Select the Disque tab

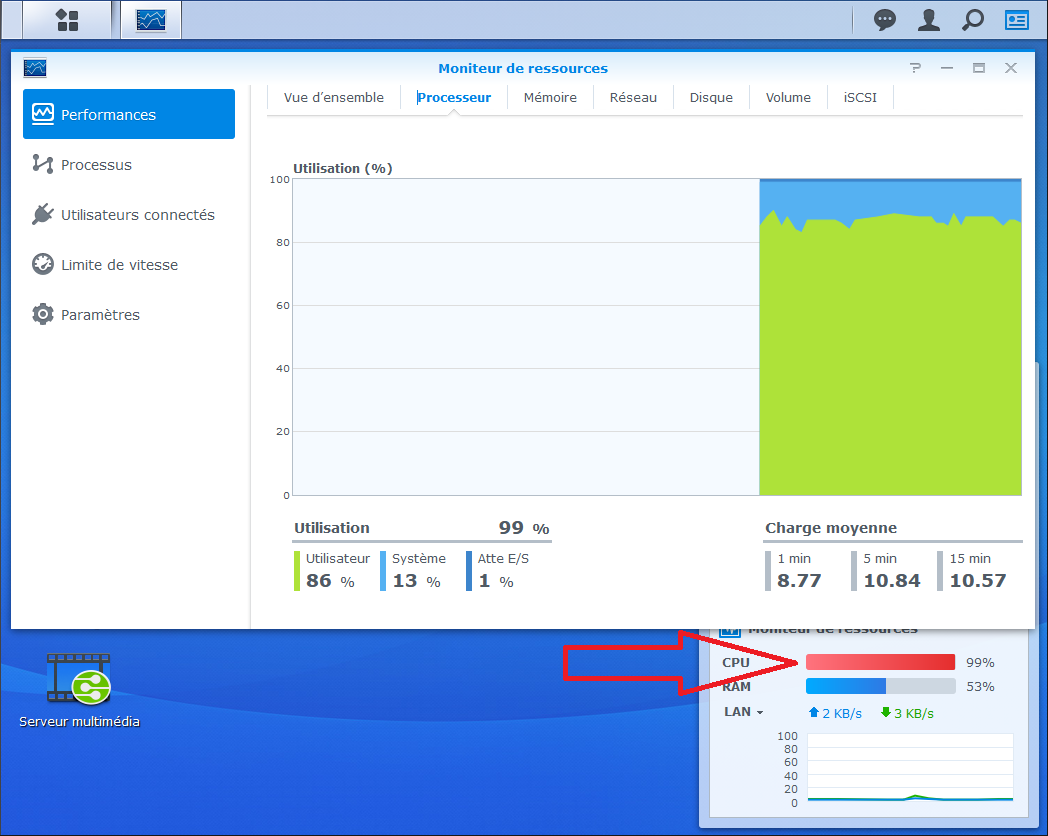pyautogui.click(x=711, y=97)
